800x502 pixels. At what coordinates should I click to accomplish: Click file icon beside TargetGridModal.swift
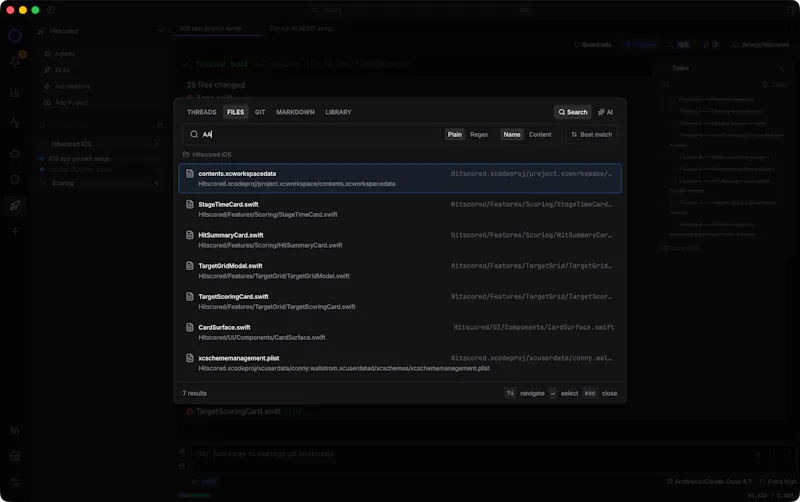tap(190, 265)
